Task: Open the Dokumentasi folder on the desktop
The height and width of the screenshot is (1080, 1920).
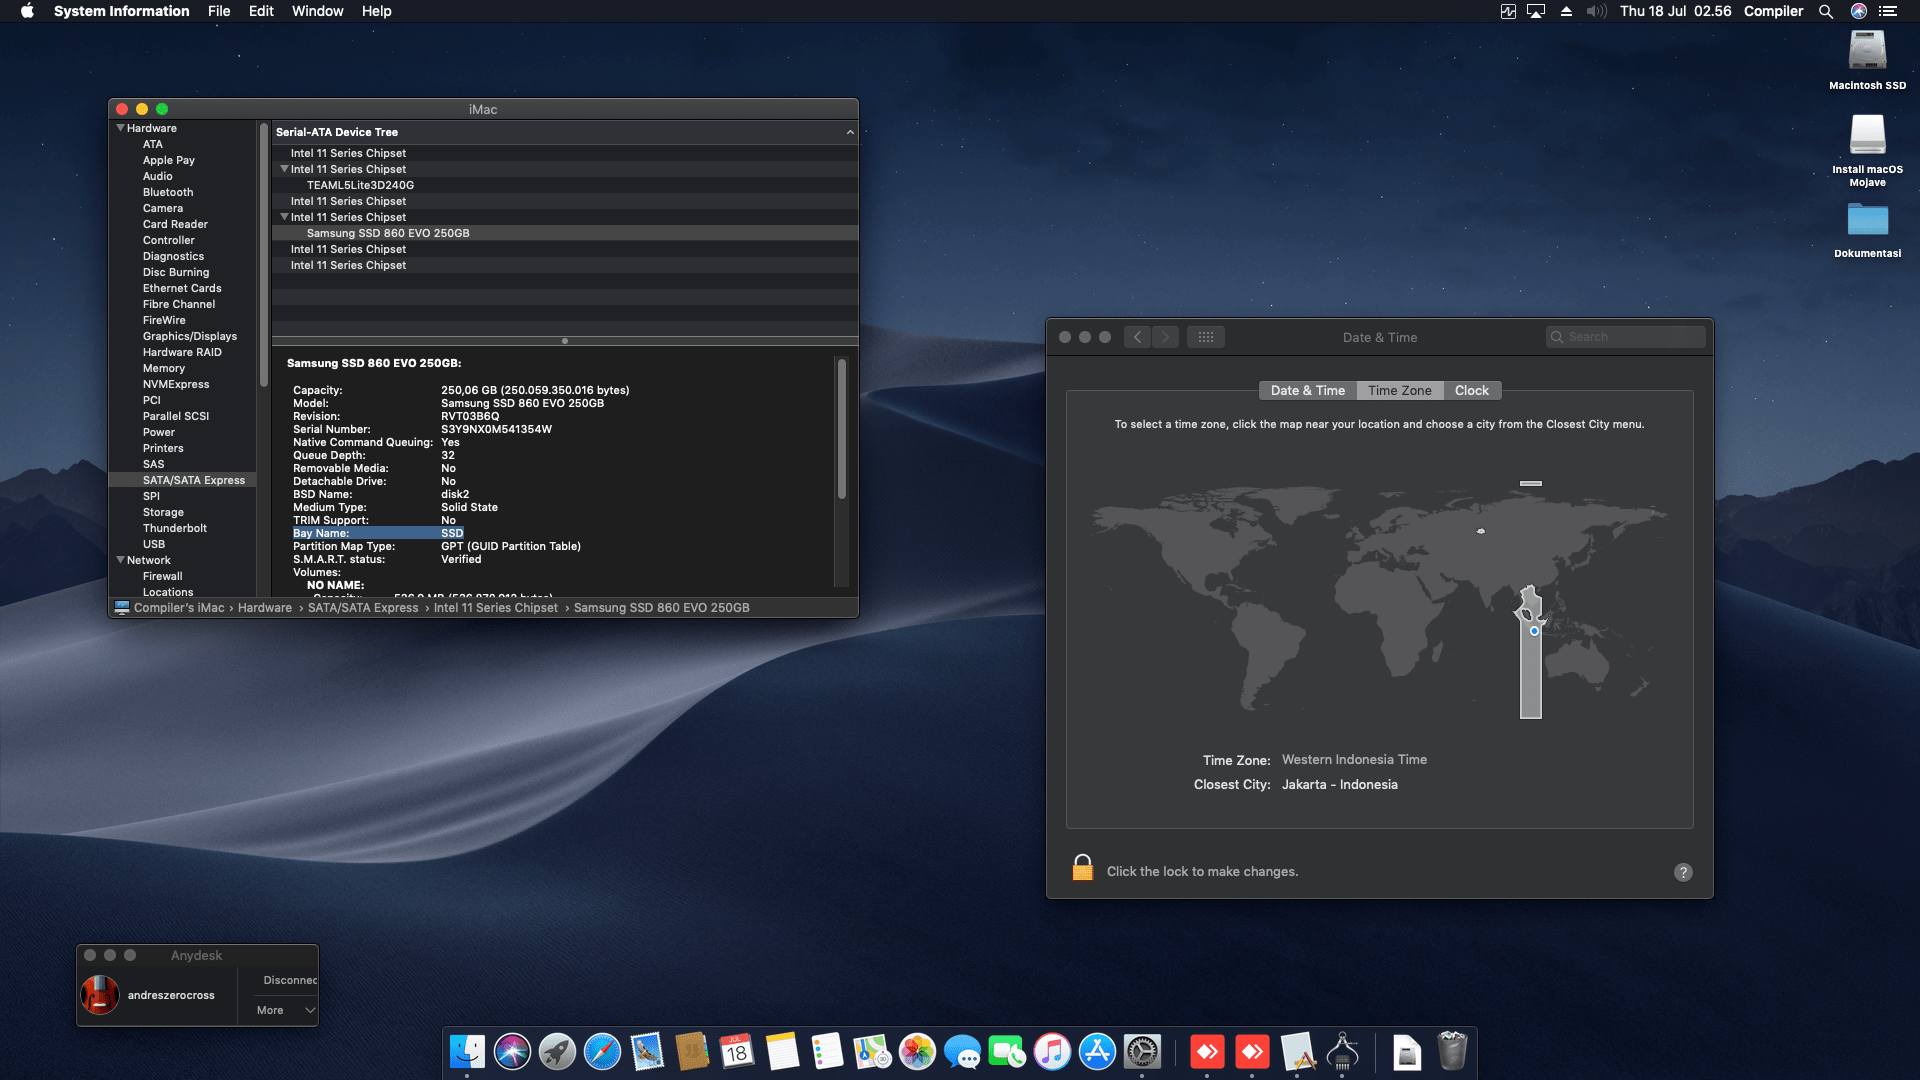Action: click(1867, 220)
